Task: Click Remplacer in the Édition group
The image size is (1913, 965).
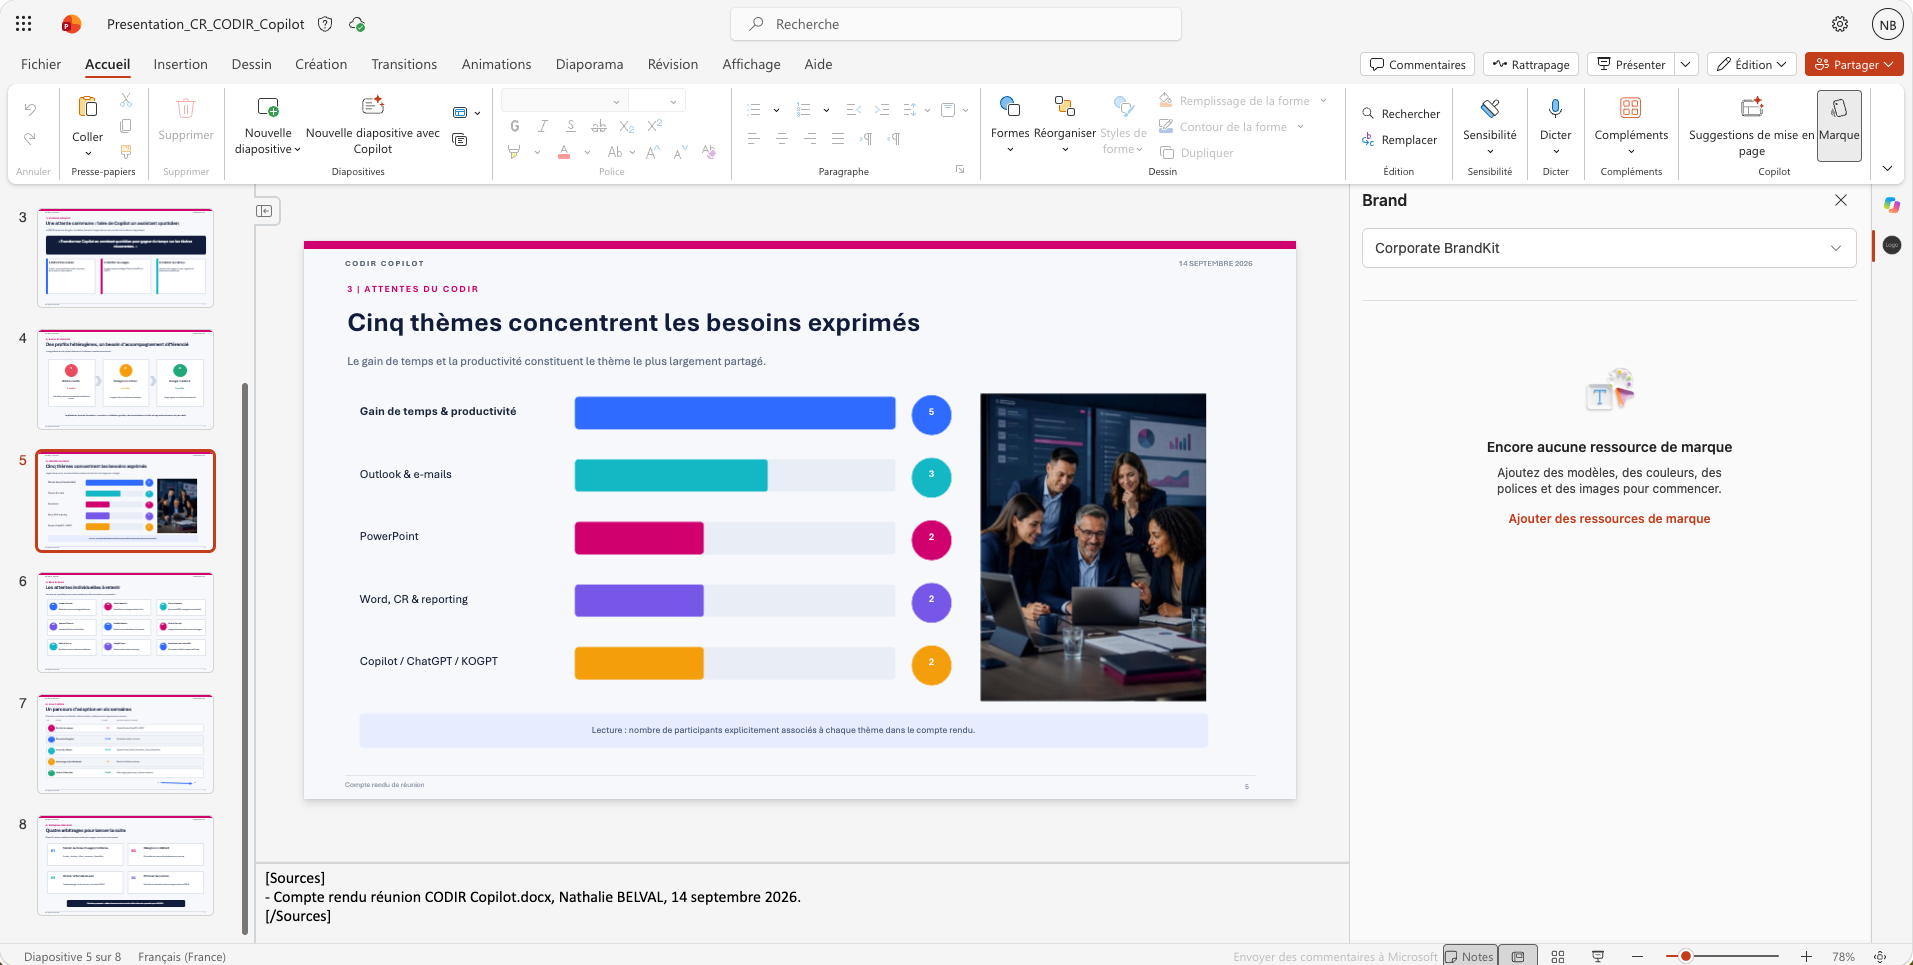Action: click(1399, 140)
